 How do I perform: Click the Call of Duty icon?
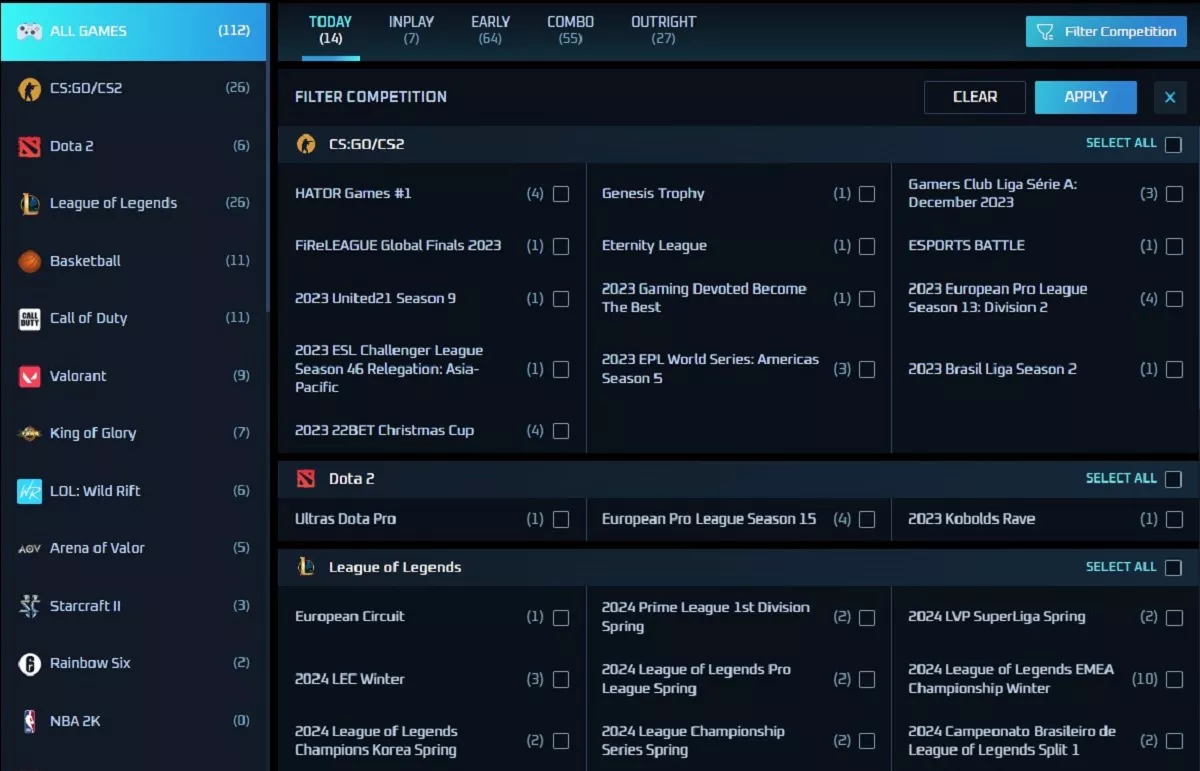pos(30,318)
